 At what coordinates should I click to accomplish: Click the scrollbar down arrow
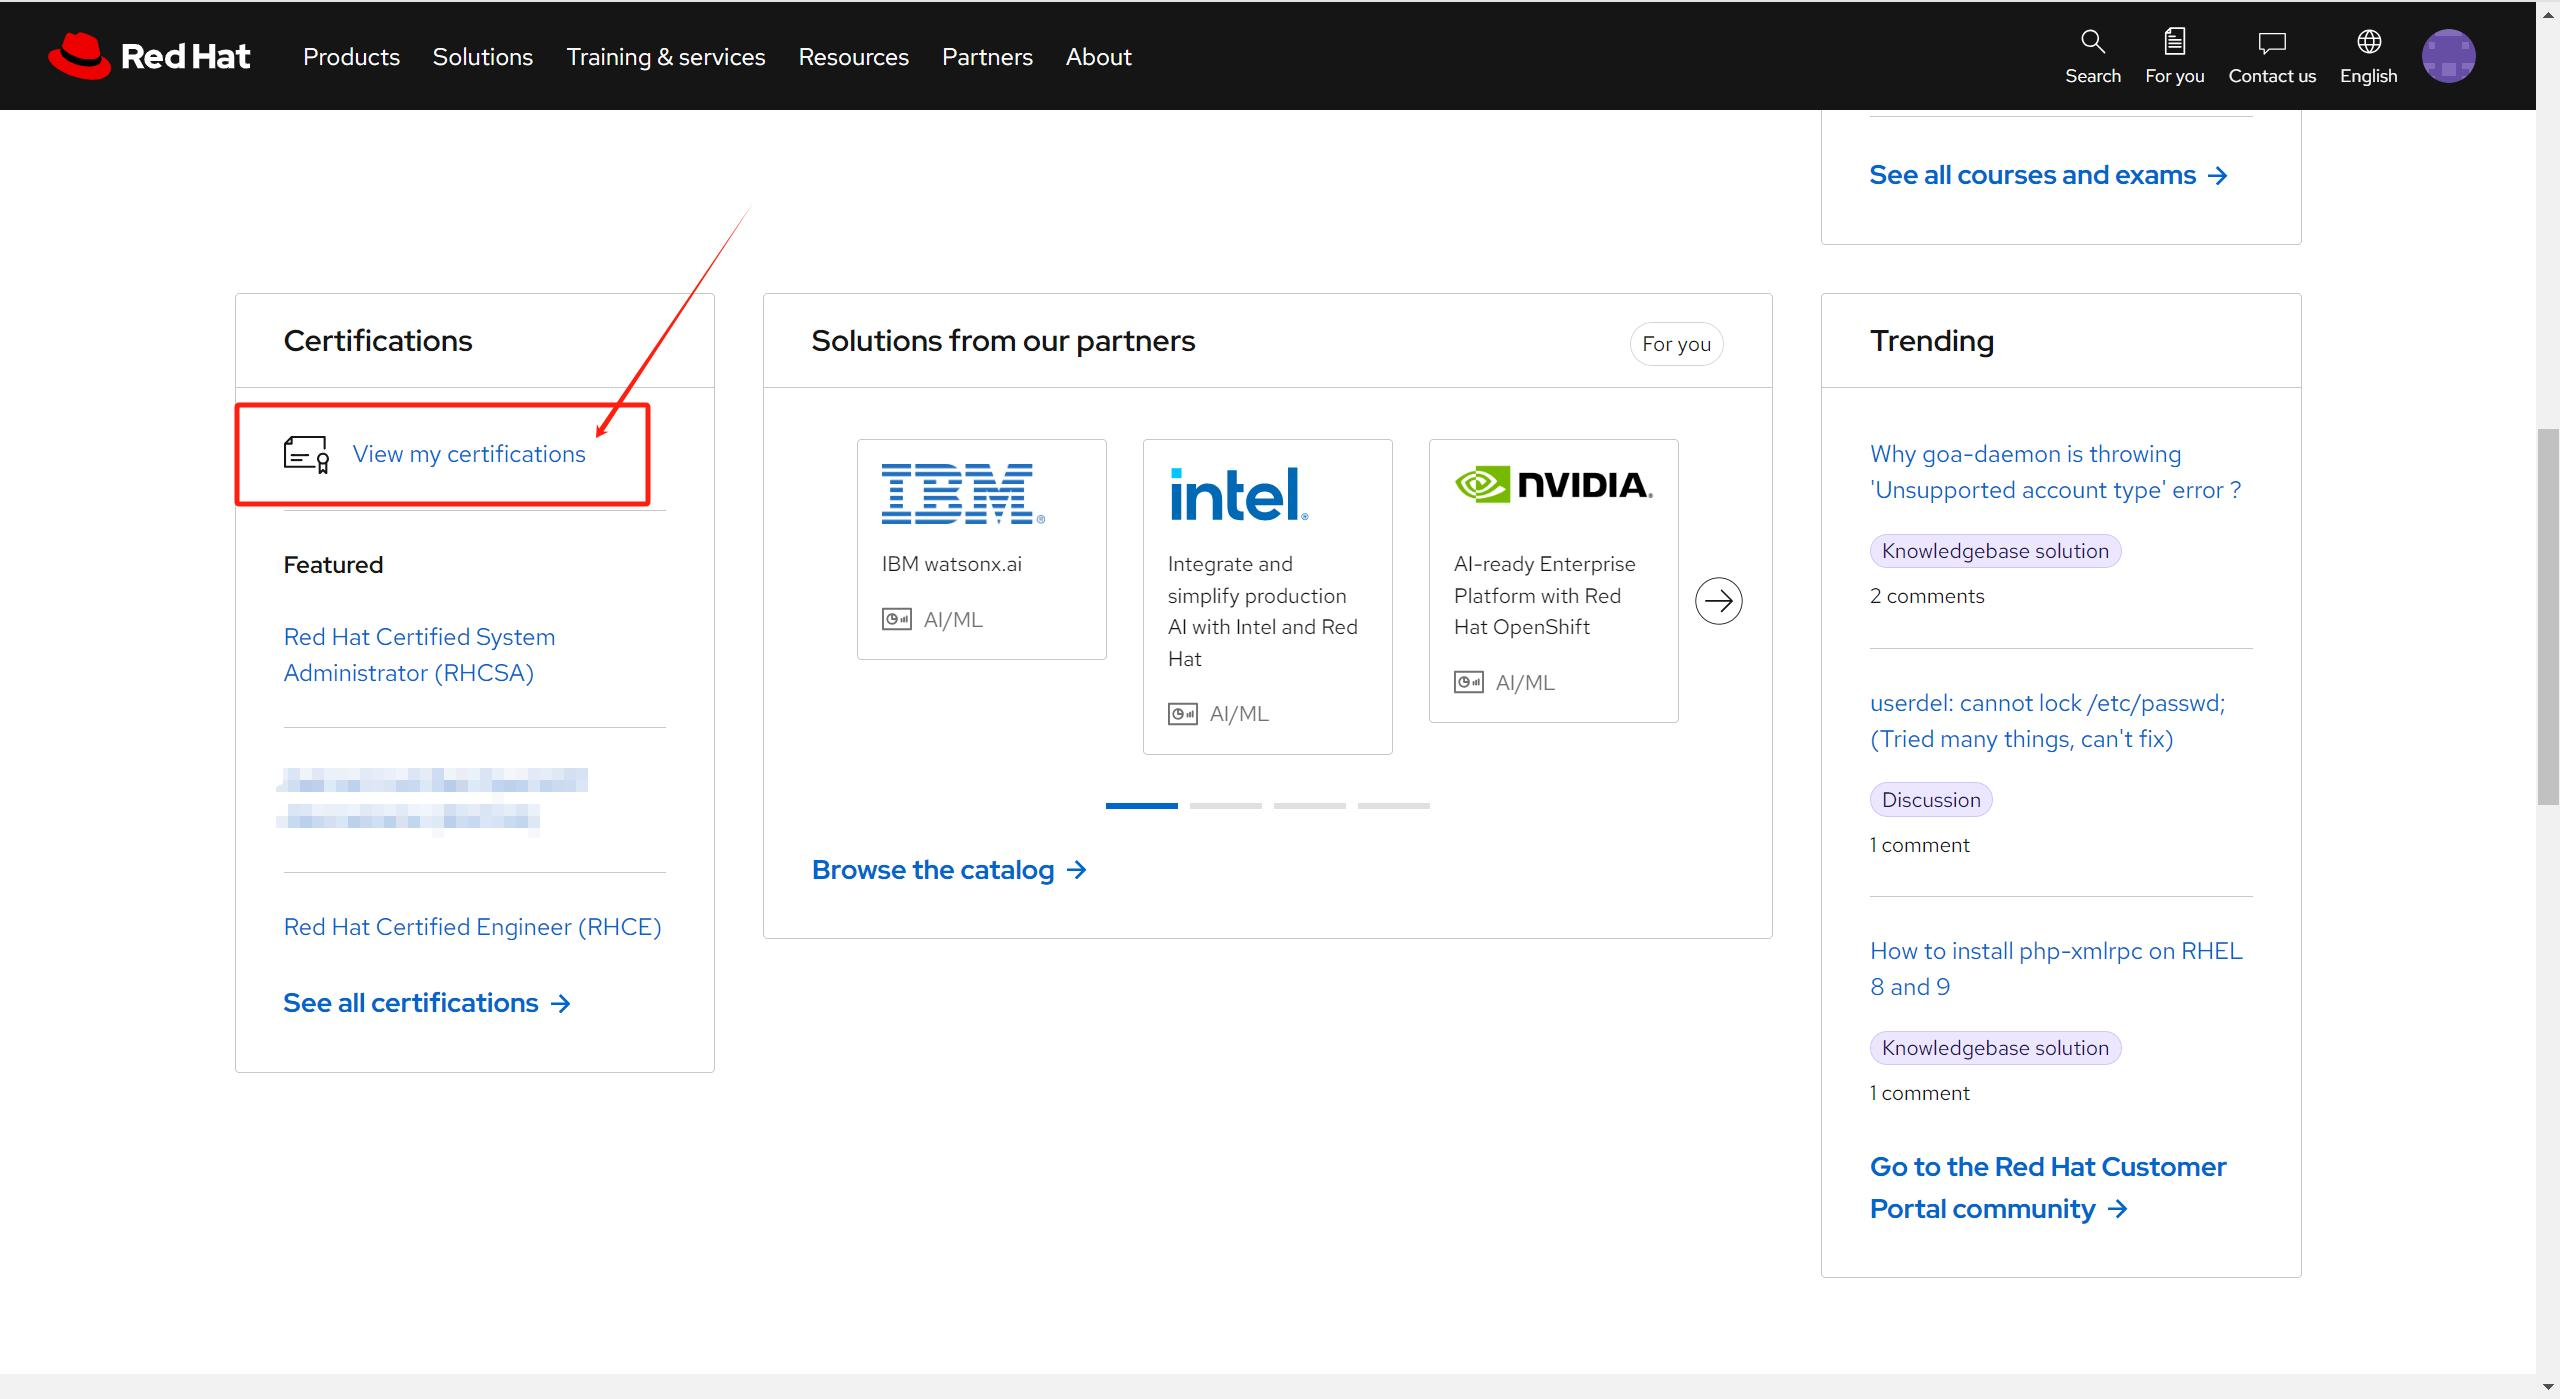(2548, 1386)
